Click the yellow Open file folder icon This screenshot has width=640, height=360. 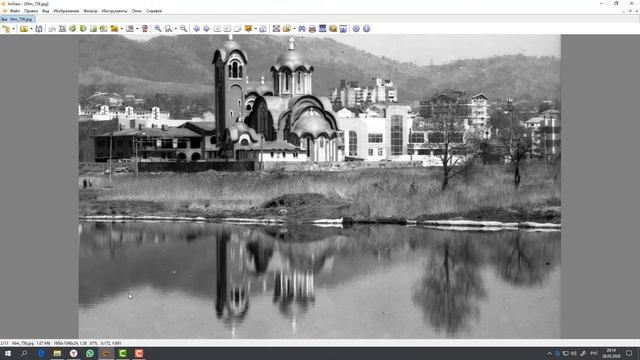tap(24, 29)
